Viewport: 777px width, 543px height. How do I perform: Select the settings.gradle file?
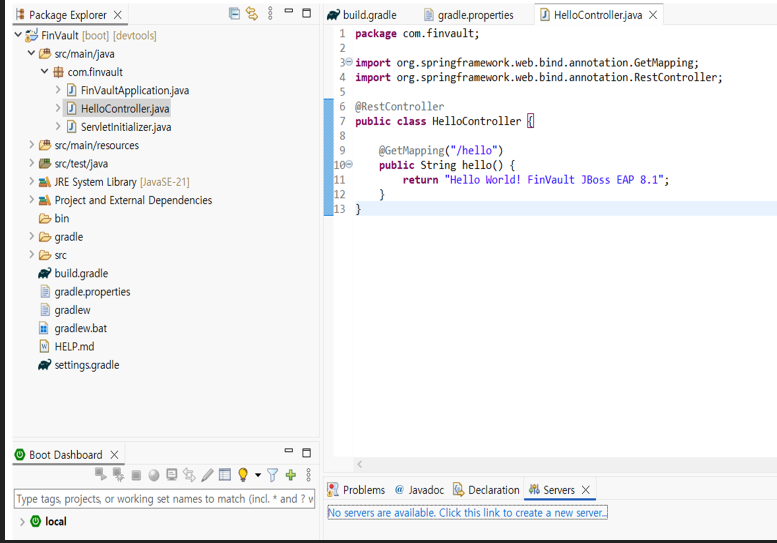coord(79,365)
